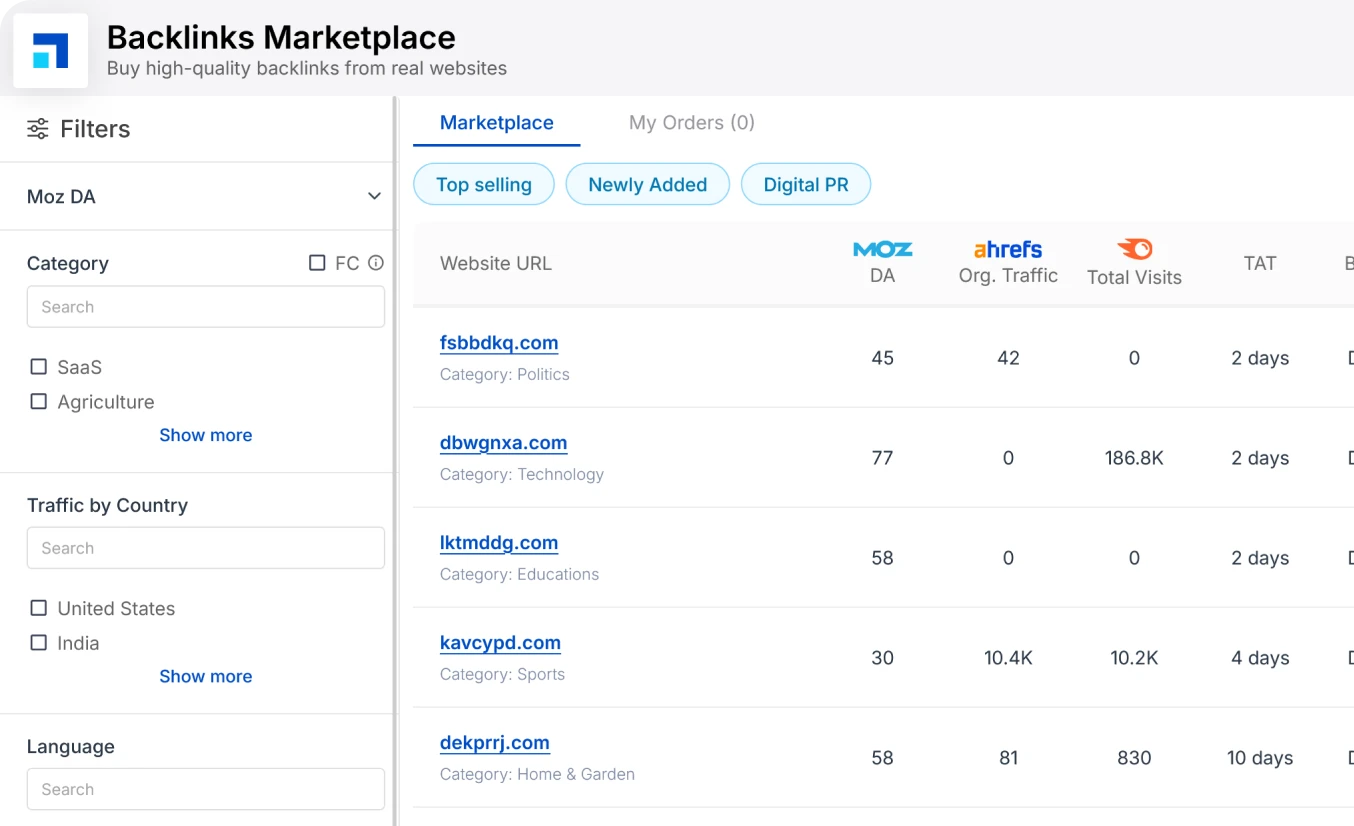The image size is (1354, 826).
Task: Click the Filters sliders icon
Action: pyautogui.click(x=38, y=128)
